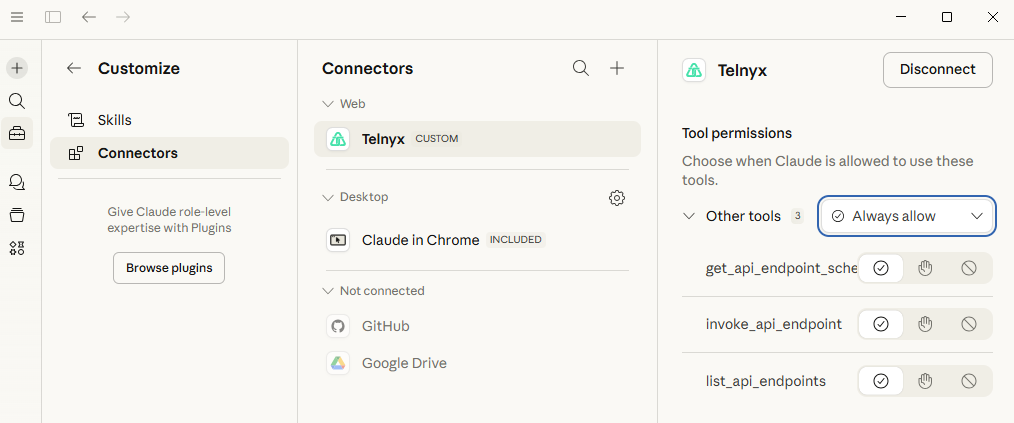Open the shapes grid rail icon
This screenshot has width=1014, height=423.
click(17, 248)
